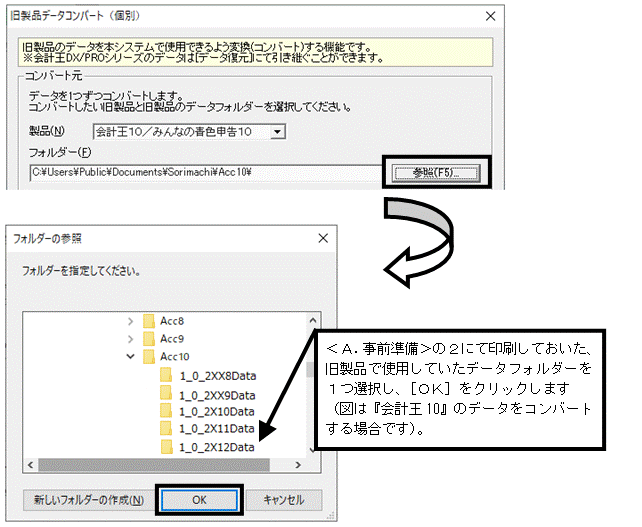
Task: Click the horizontal scroll right arrow
Action: tap(298, 465)
